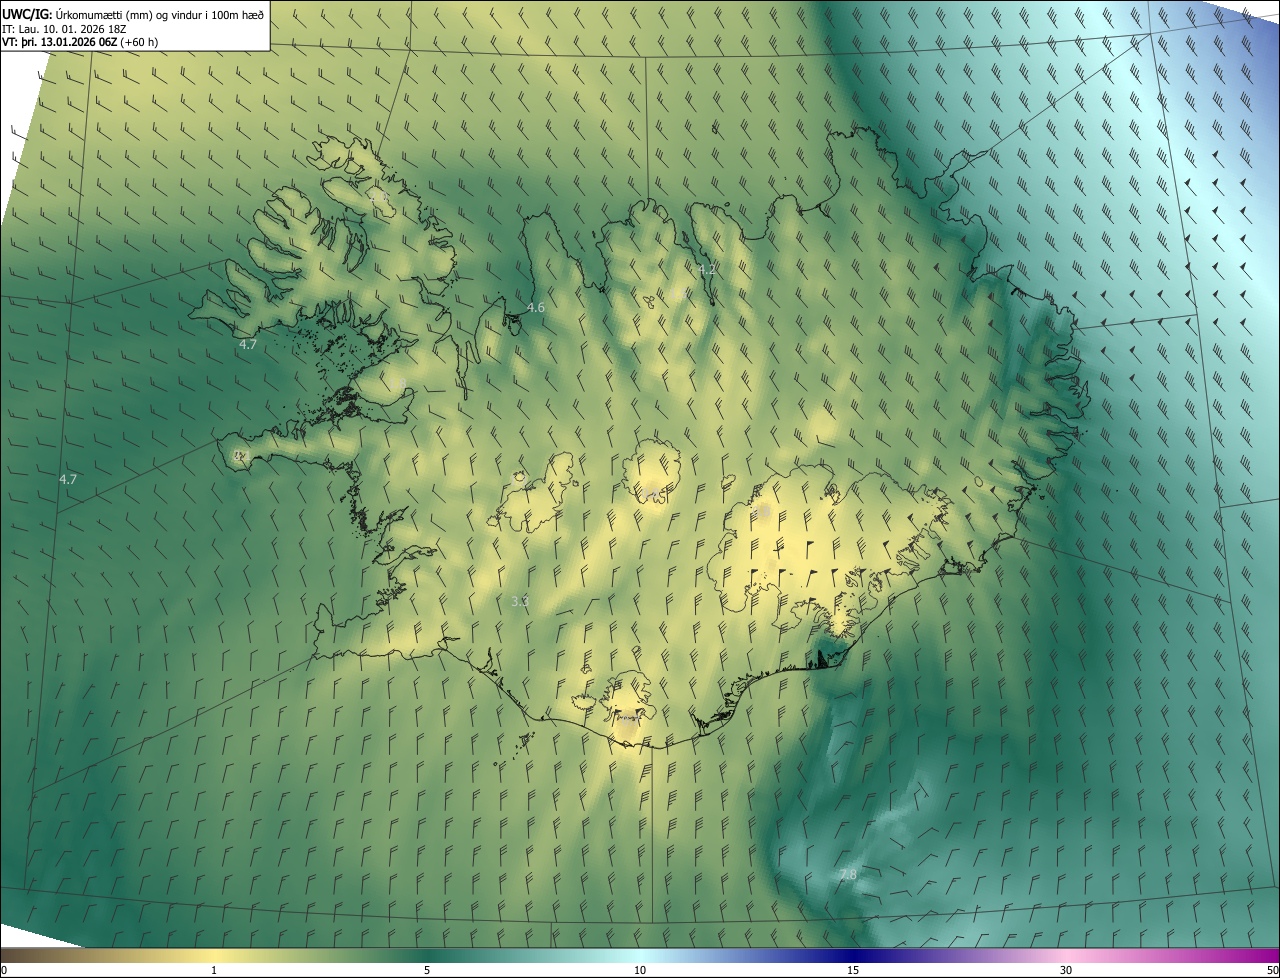Click the 15 tick label on the color scale
Image resolution: width=1280 pixels, height=978 pixels.
point(853,970)
